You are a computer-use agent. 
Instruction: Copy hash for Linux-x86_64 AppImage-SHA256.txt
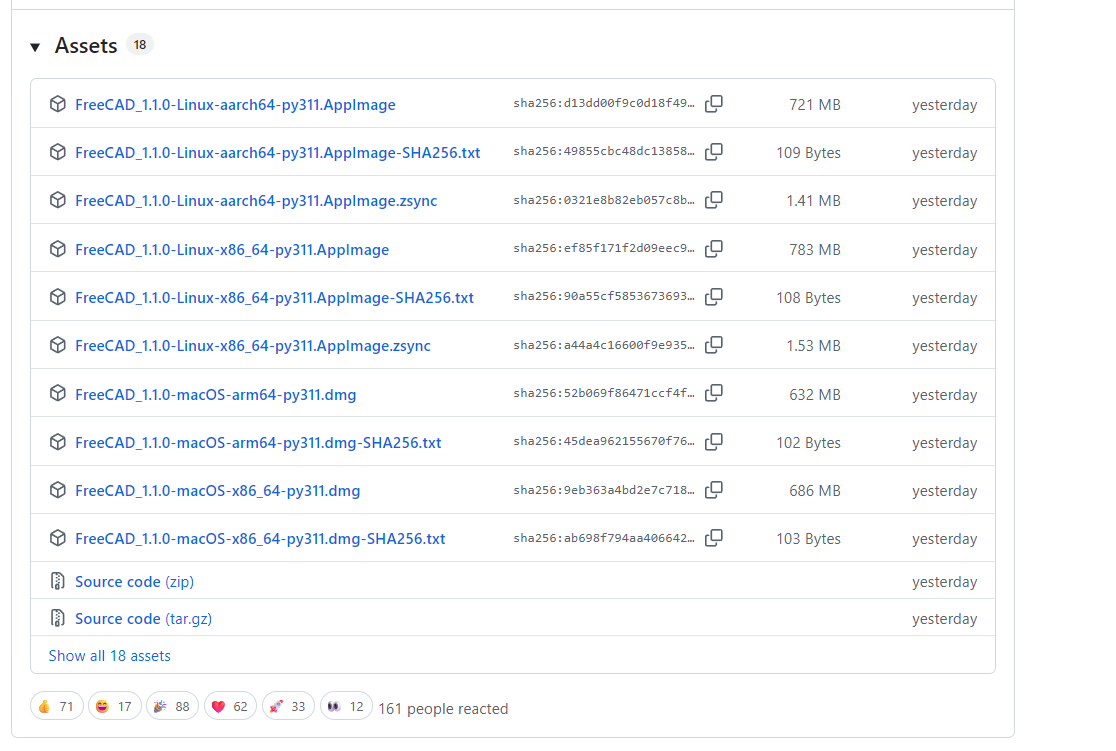714,297
